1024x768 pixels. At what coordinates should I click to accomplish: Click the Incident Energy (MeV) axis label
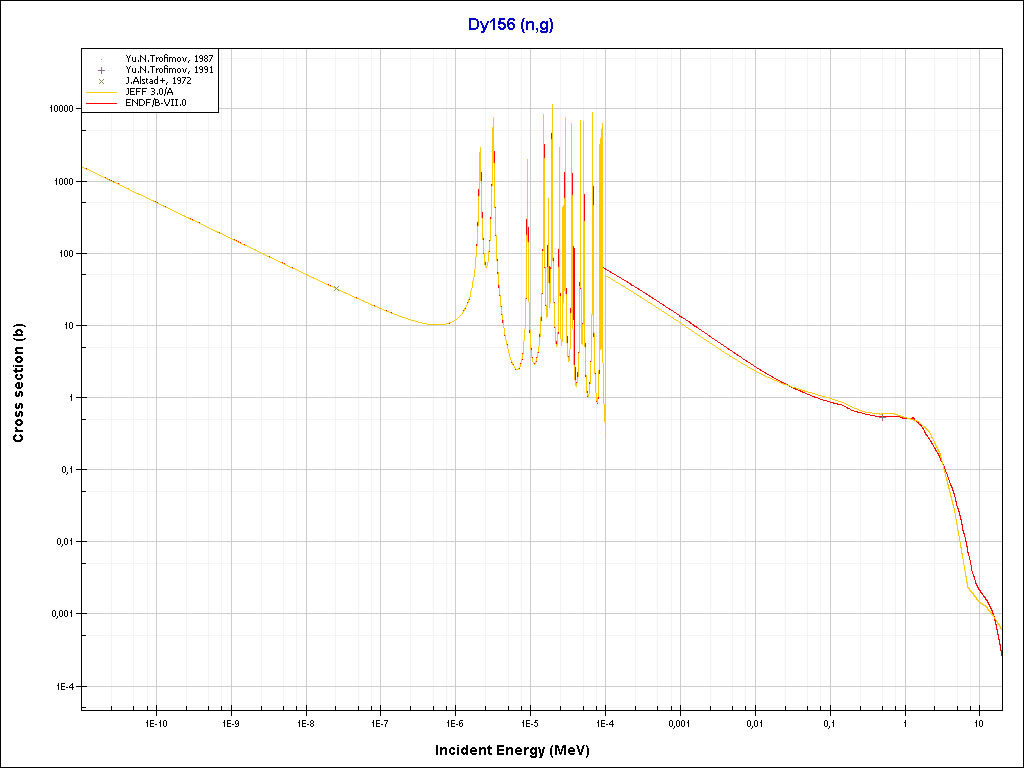click(519, 750)
